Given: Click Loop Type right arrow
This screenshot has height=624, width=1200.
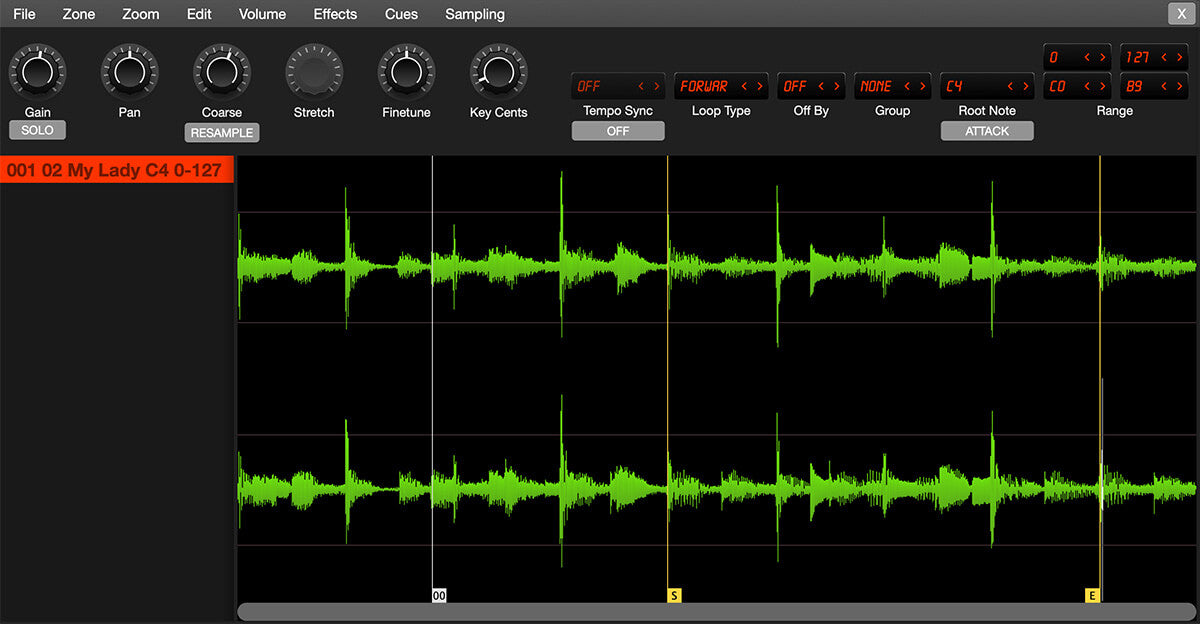Looking at the screenshot, I should [759, 87].
